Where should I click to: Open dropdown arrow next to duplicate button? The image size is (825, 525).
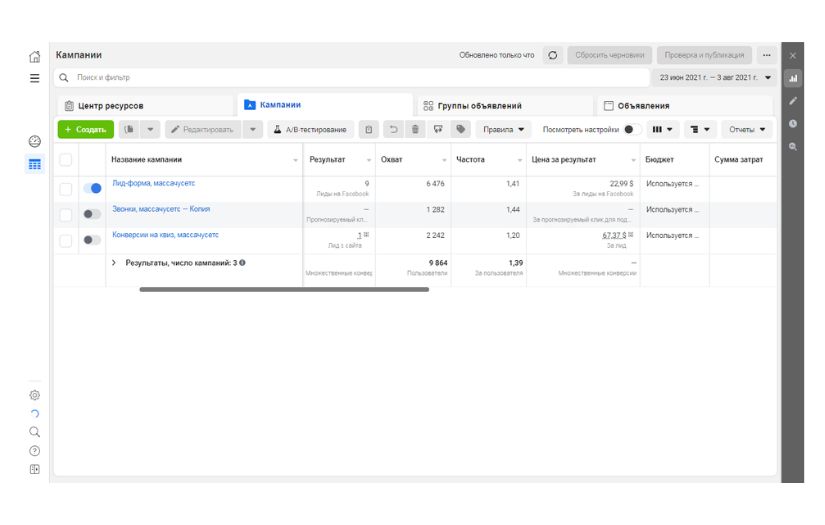click(x=150, y=129)
